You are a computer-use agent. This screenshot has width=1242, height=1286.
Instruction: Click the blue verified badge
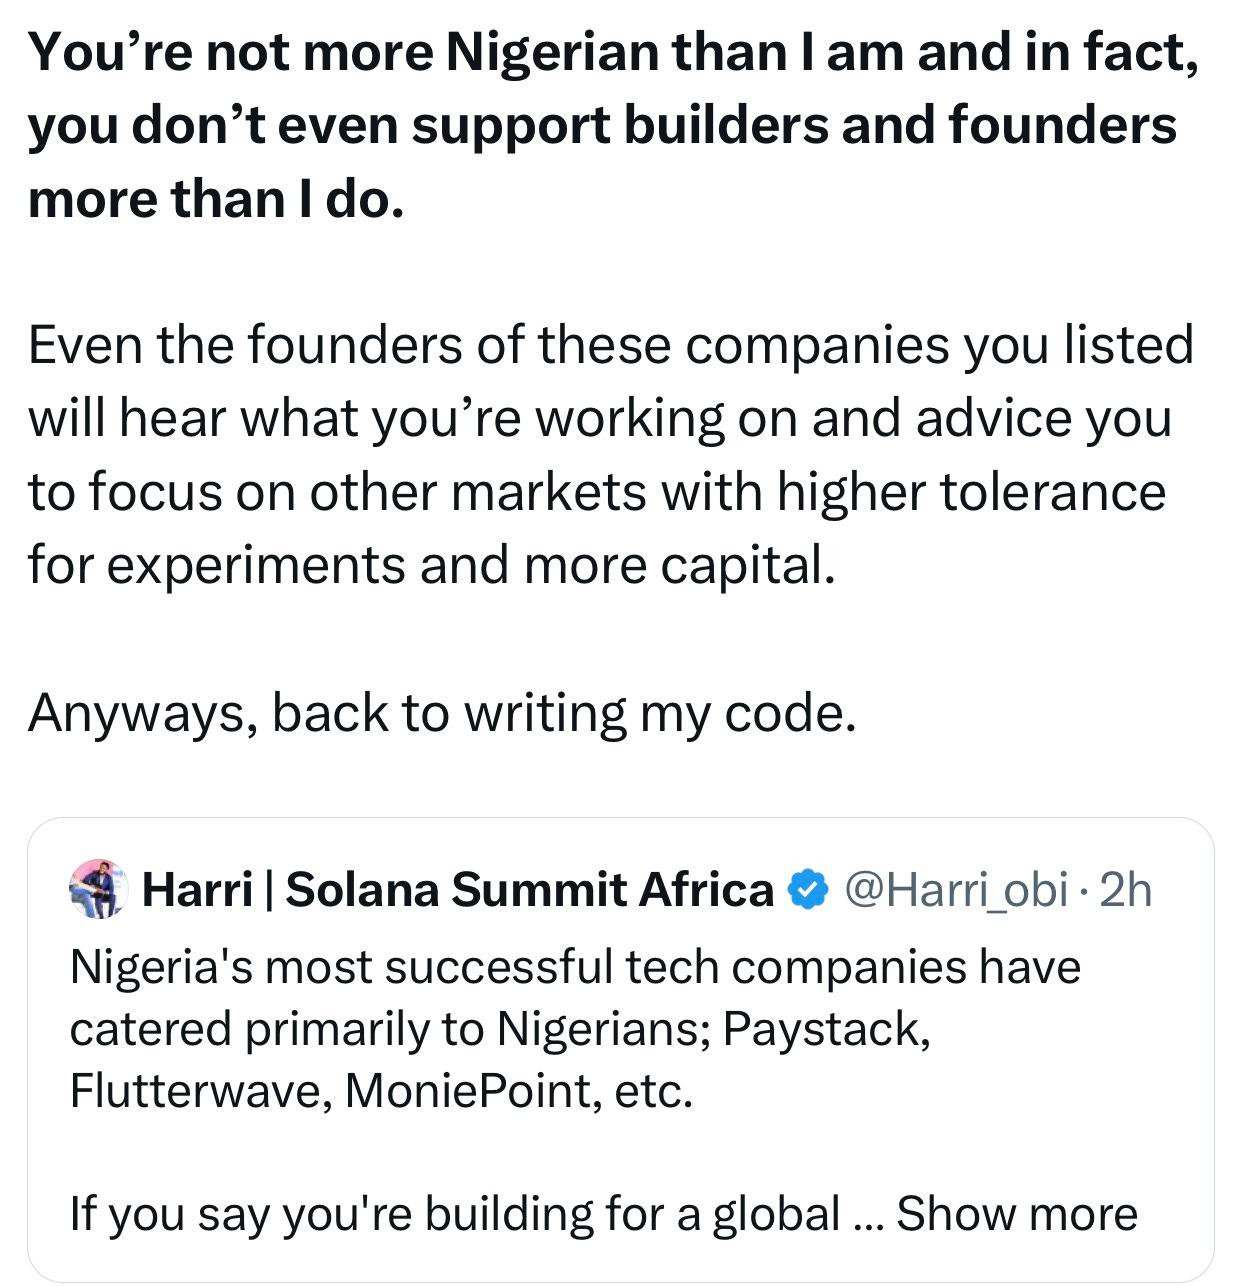pyautogui.click(x=809, y=889)
